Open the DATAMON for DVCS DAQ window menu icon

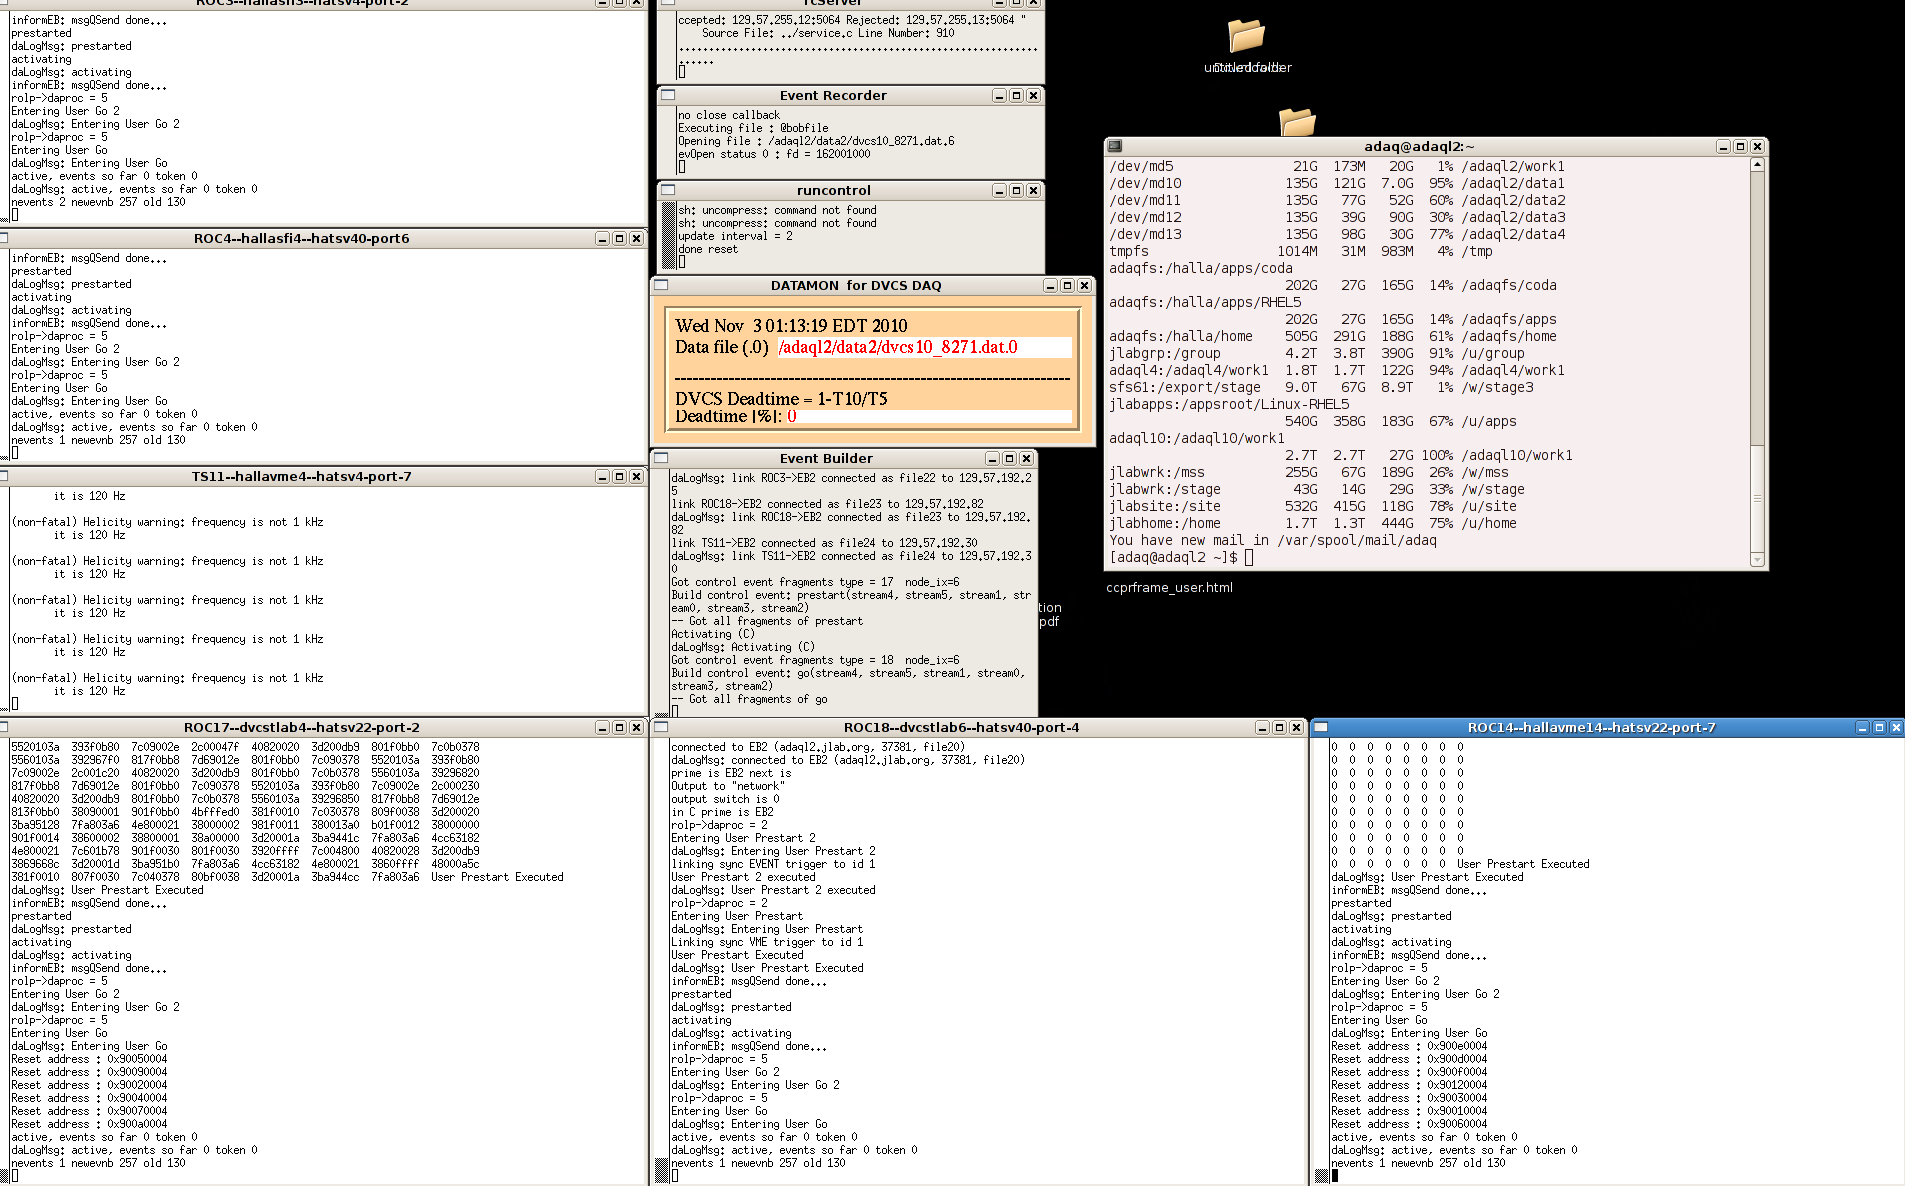[661, 285]
